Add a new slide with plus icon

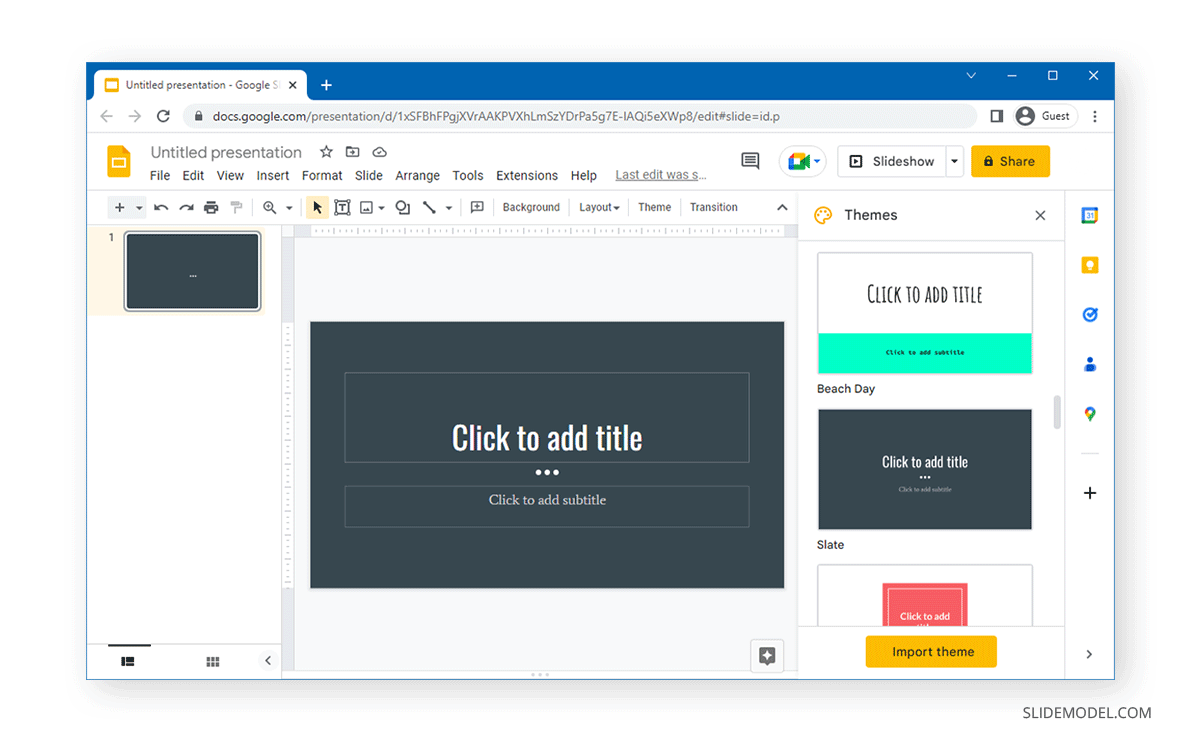coord(120,207)
